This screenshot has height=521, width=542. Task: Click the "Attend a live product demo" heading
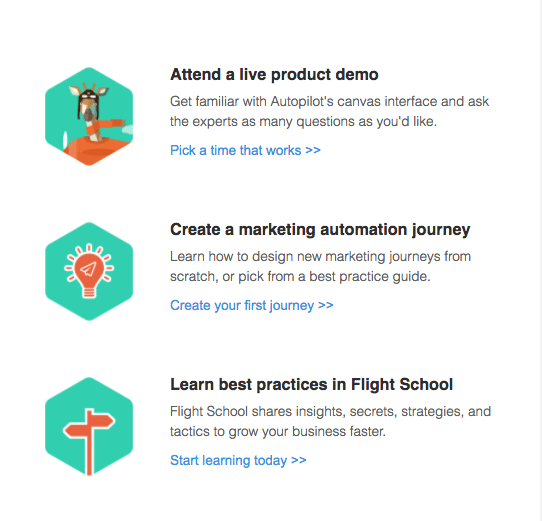pos(274,74)
